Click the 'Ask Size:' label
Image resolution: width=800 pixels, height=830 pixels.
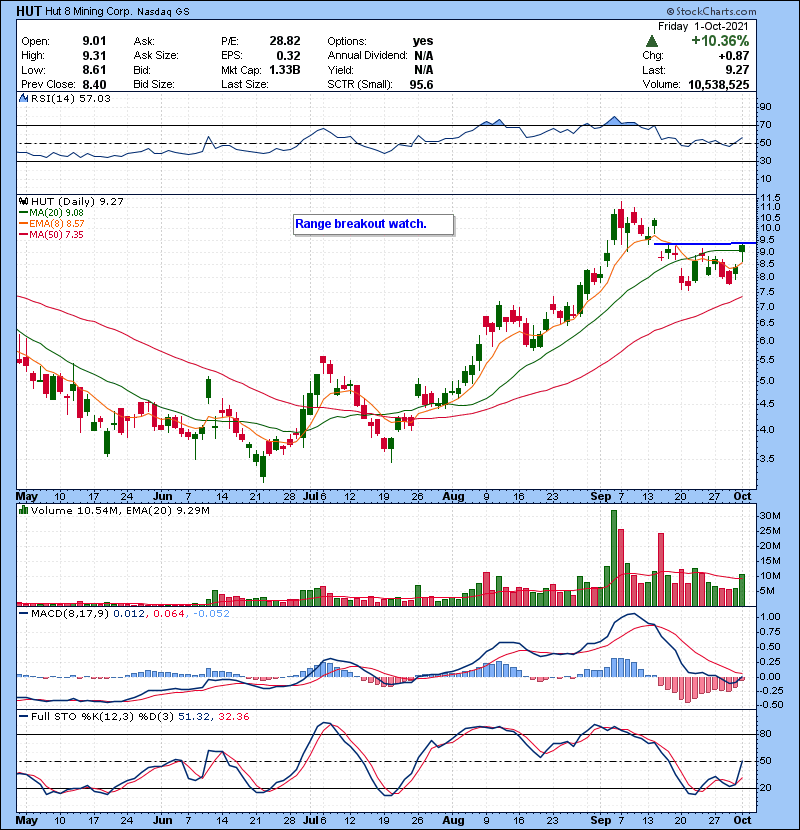pos(156,56)
